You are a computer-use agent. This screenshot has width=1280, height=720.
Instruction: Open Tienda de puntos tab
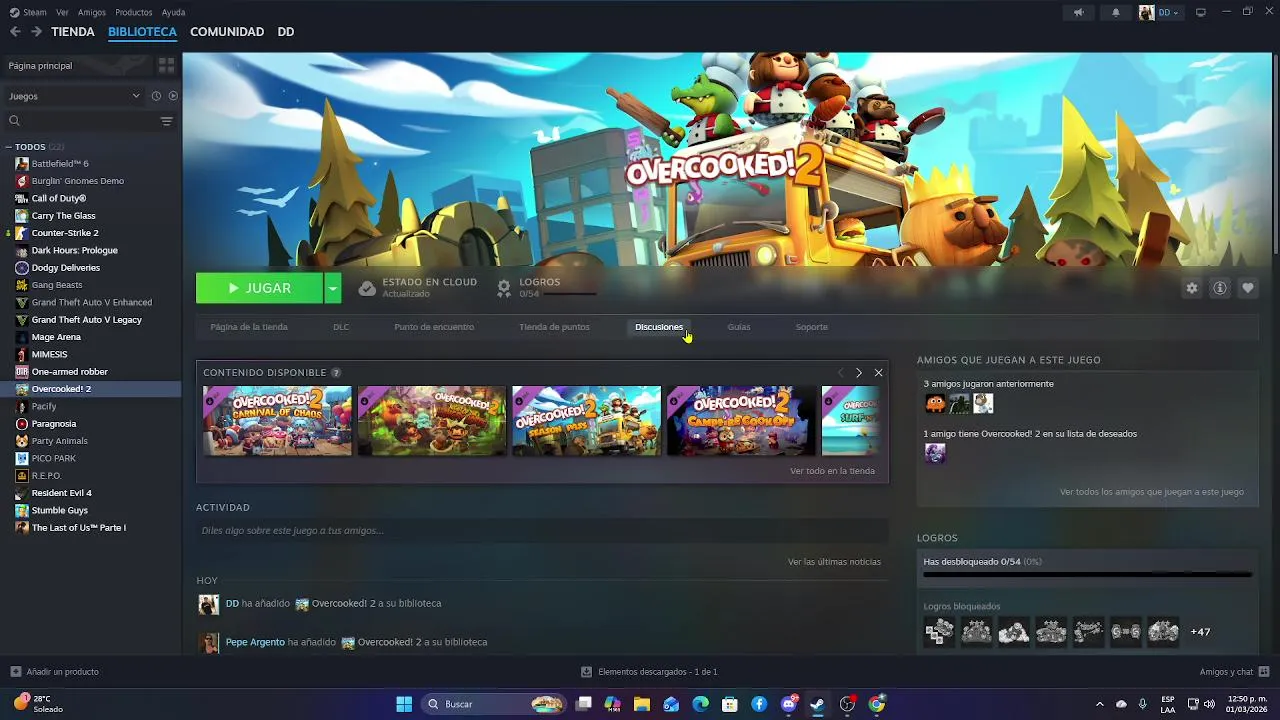(x=554, y=327)
